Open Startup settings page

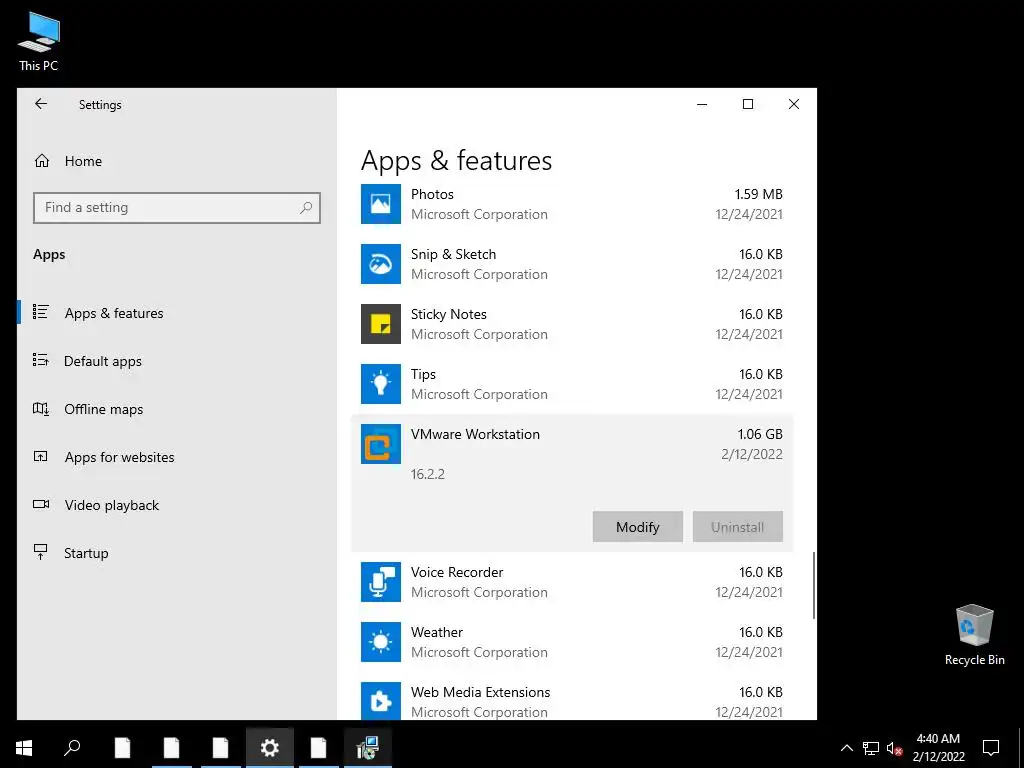tap(177, 552)
